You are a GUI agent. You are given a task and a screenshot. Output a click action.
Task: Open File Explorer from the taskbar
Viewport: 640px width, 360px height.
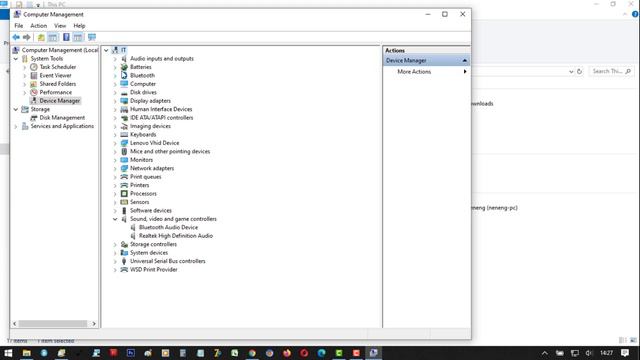[x=27, y=353]
